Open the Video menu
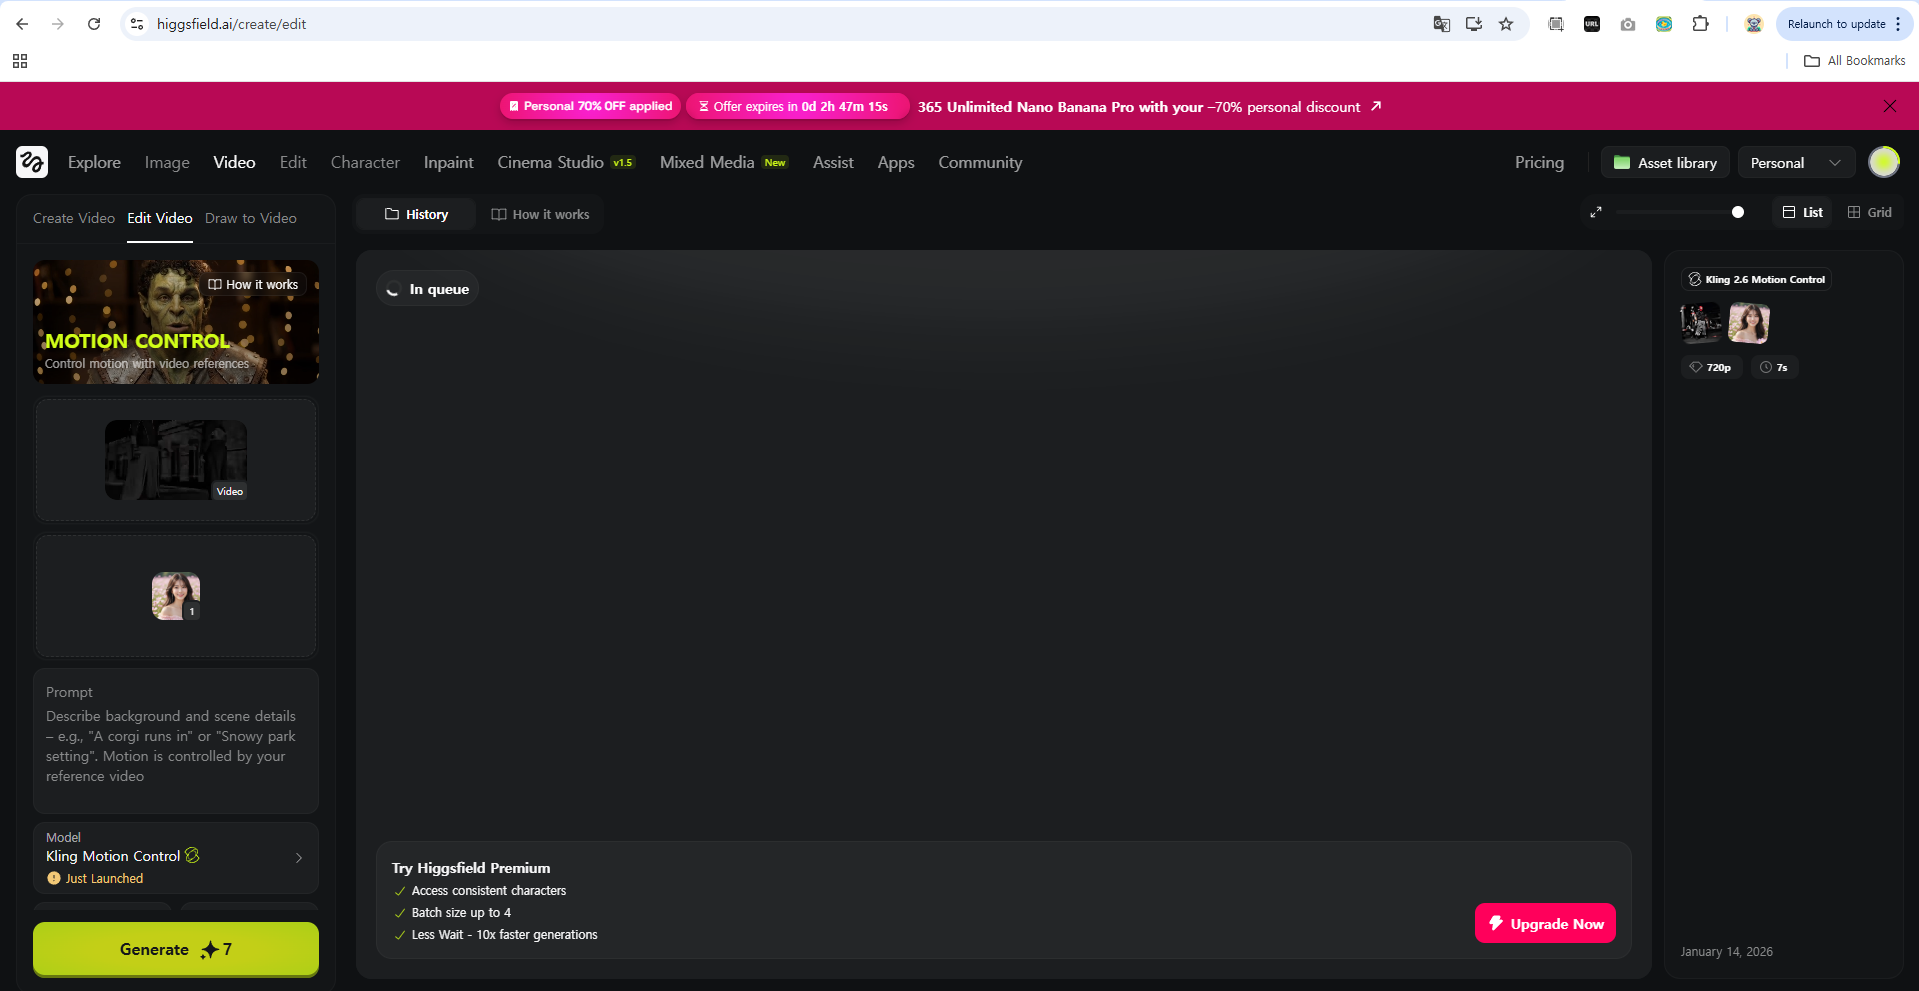The image size is (1919, 991). point(234,162)
